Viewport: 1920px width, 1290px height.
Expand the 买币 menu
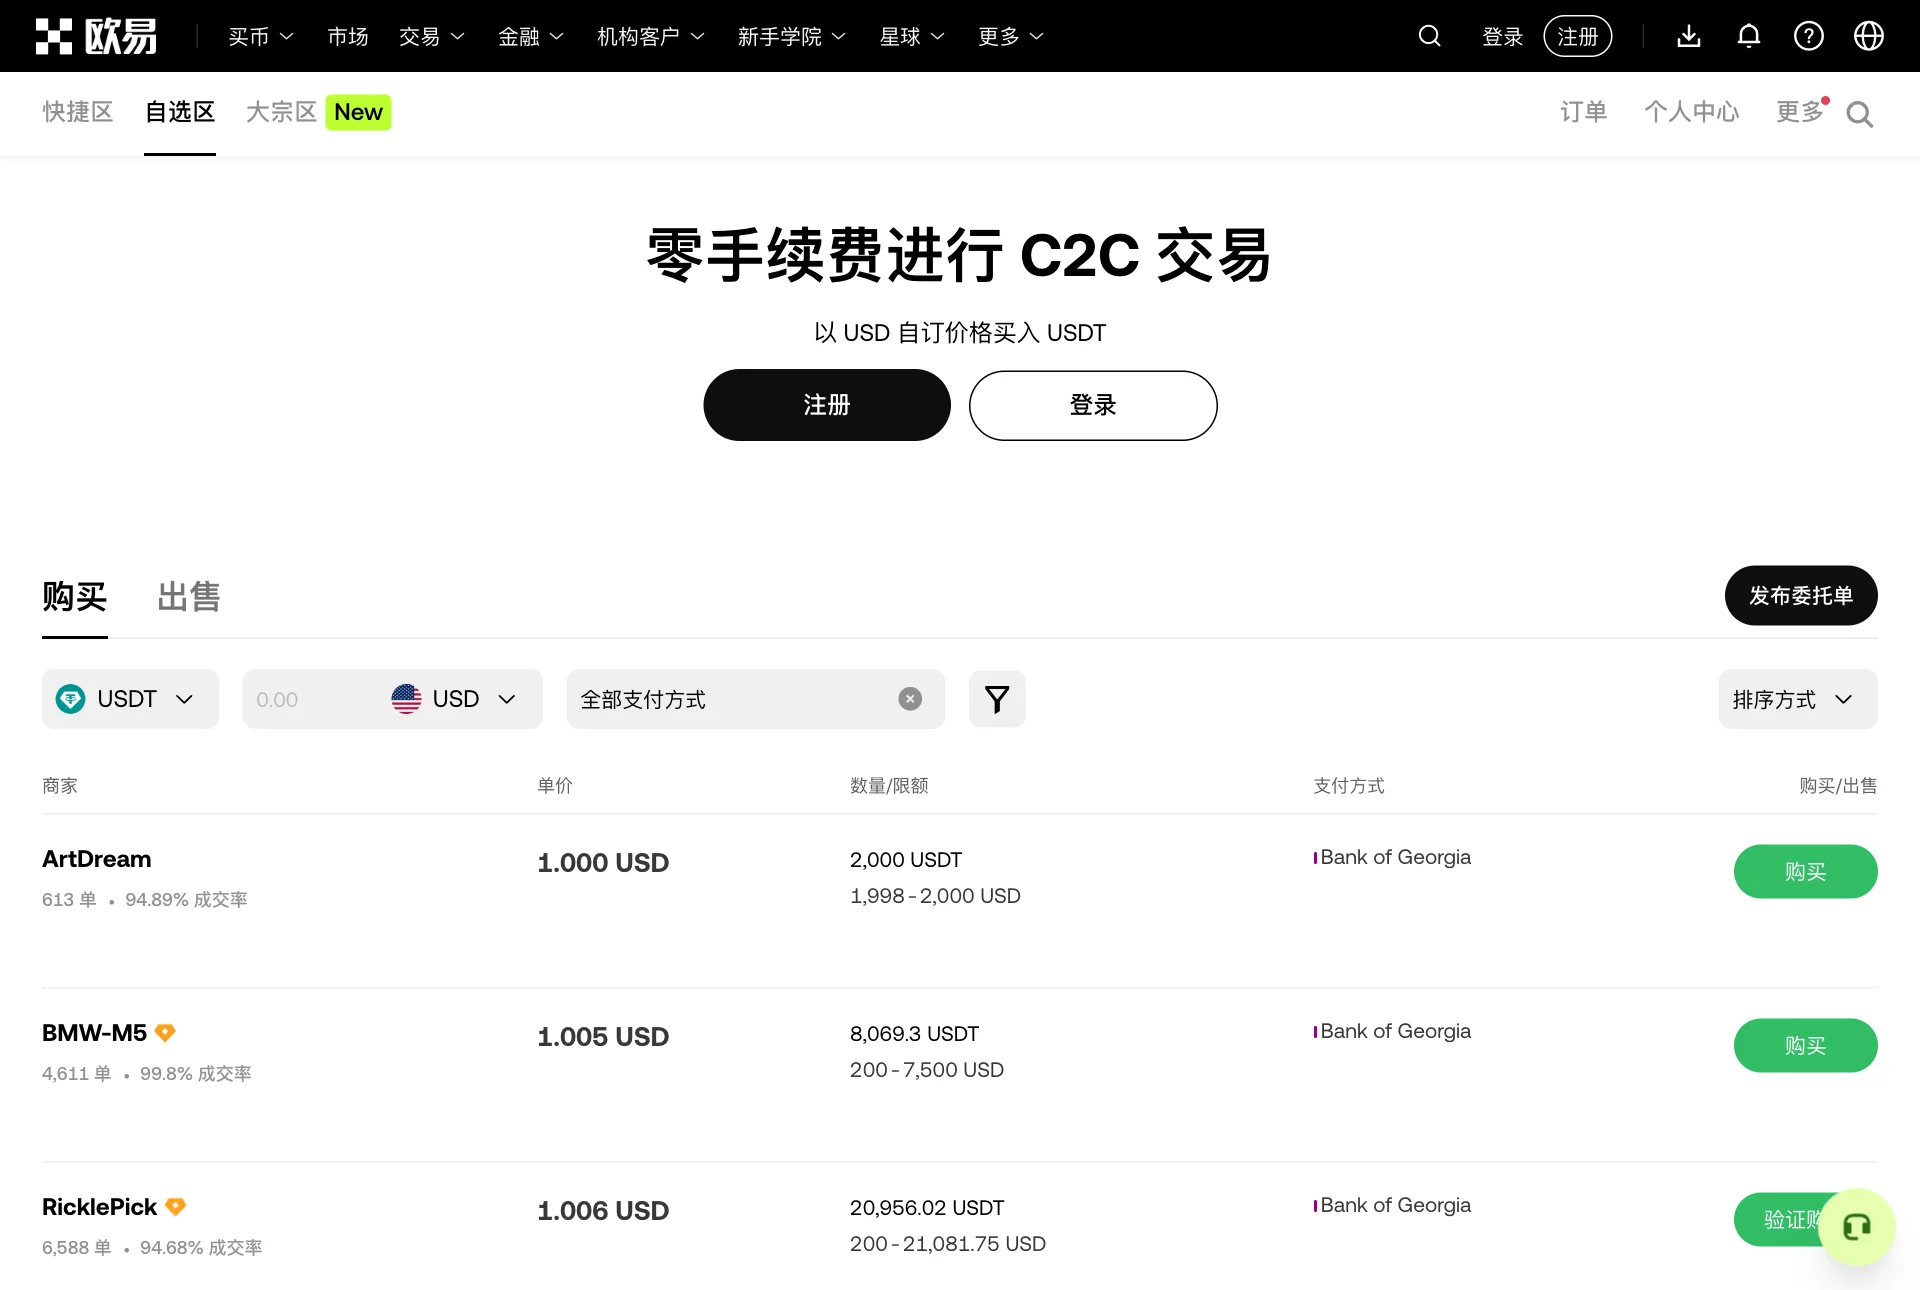click(x=261, y=37)
